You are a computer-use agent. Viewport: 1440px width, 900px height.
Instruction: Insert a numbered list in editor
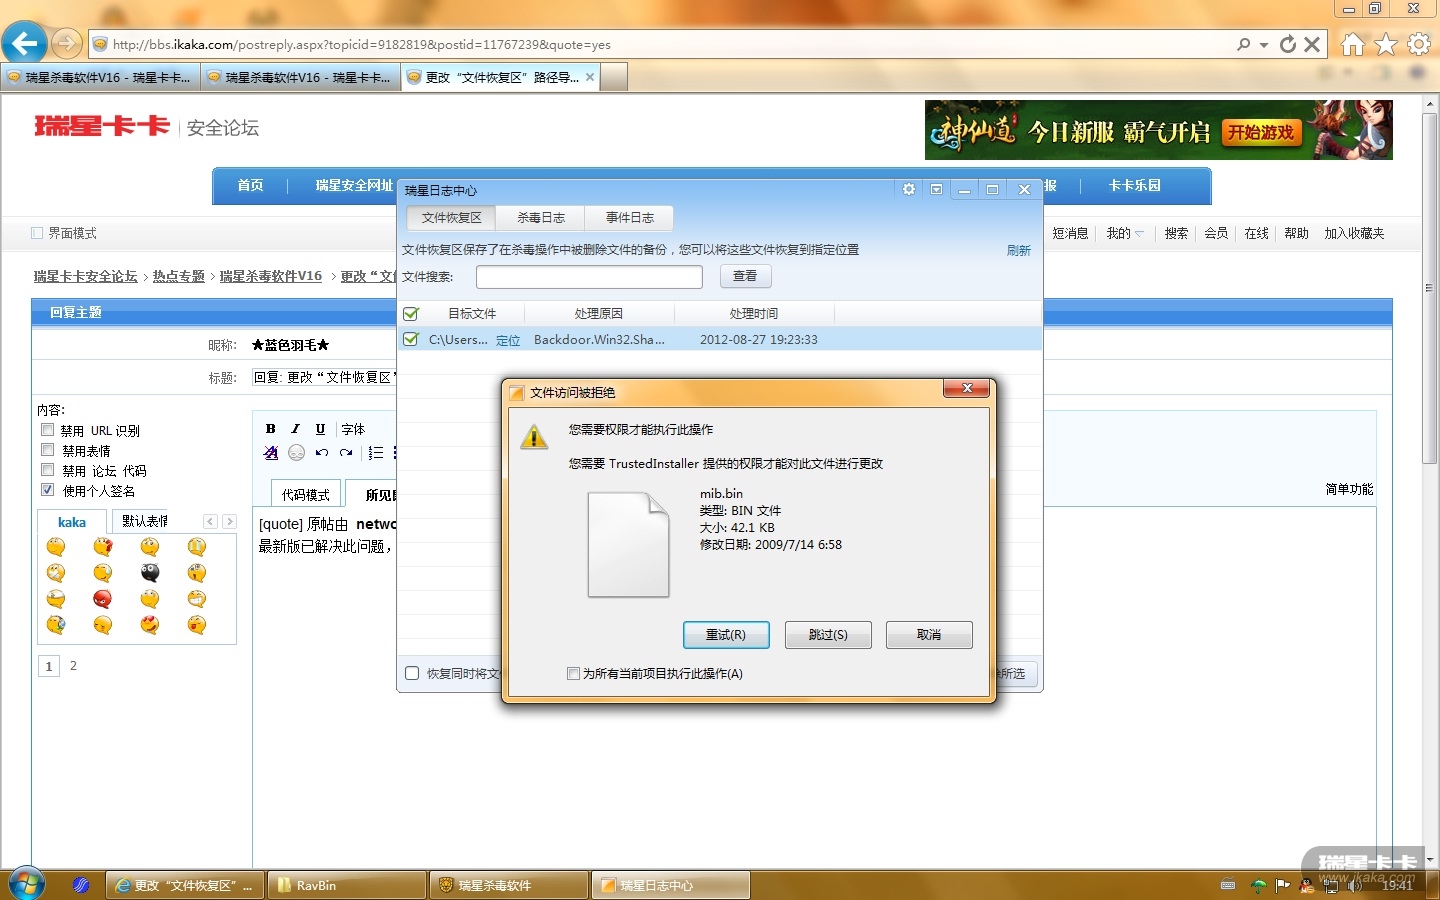point(376,453)
